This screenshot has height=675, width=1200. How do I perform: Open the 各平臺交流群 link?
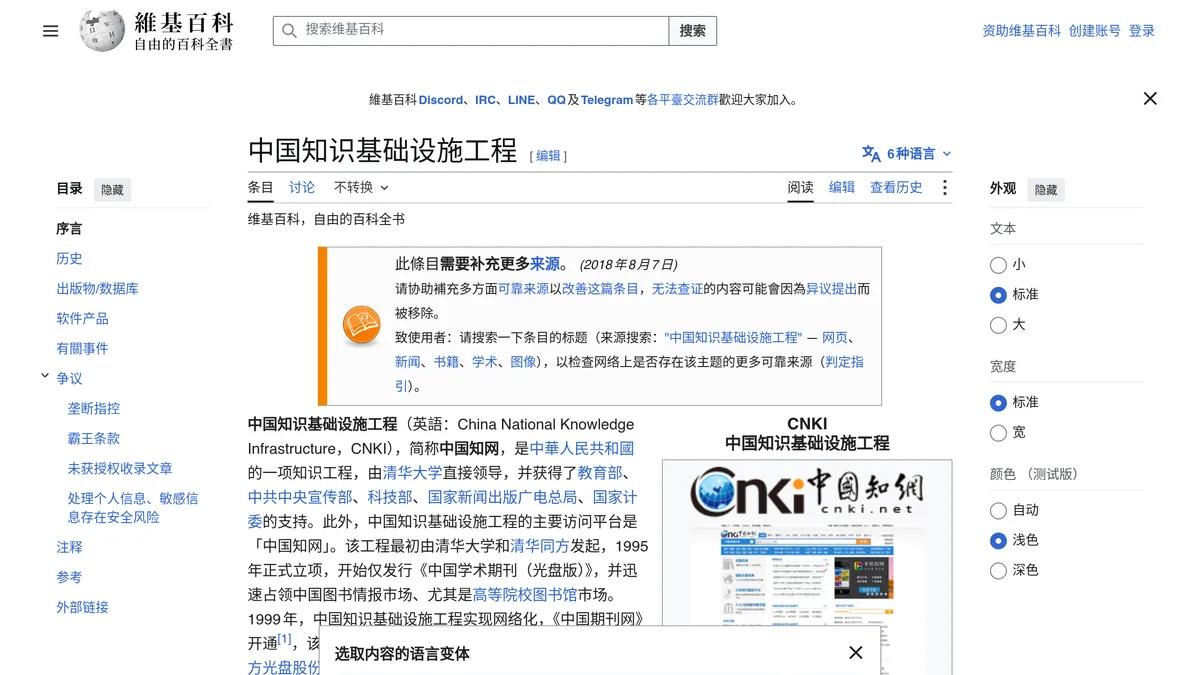(683, 100)
